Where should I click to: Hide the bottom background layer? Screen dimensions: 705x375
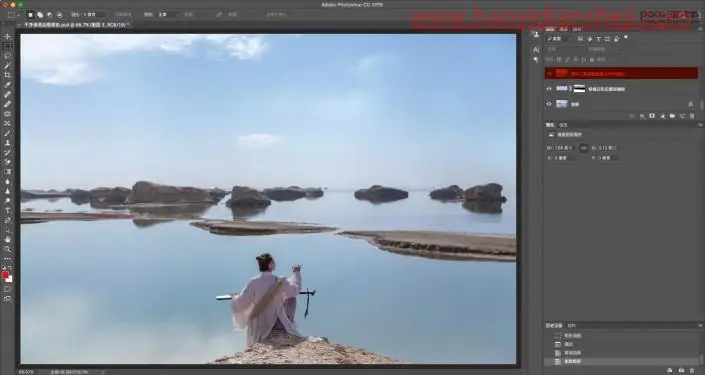[549, 104]
